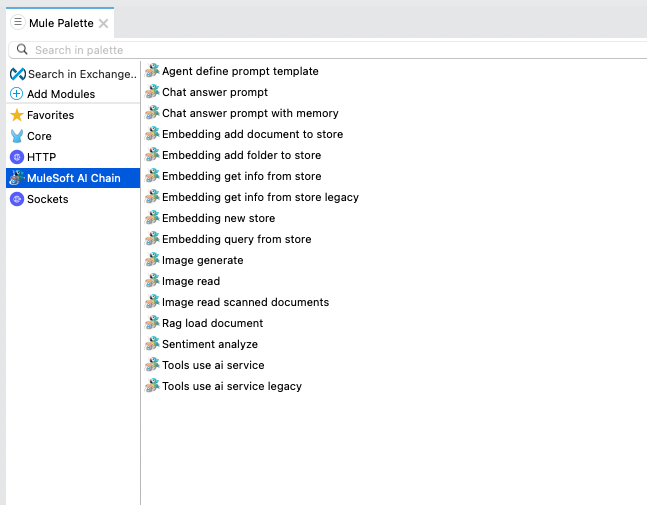Click icon for Embedding query from store
Image resolution: width=647 pixels, height=505 pixels.
(152, 239)
